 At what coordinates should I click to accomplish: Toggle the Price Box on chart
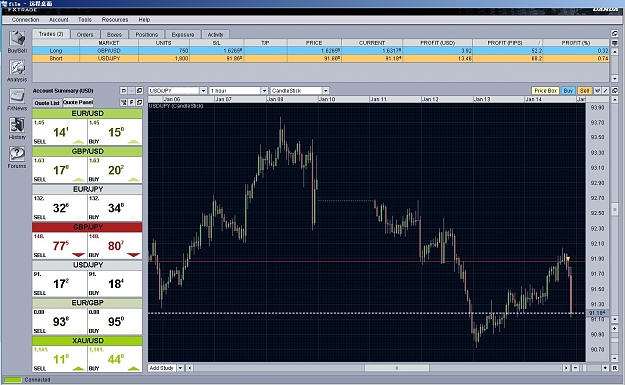click(x=545, y=90)
